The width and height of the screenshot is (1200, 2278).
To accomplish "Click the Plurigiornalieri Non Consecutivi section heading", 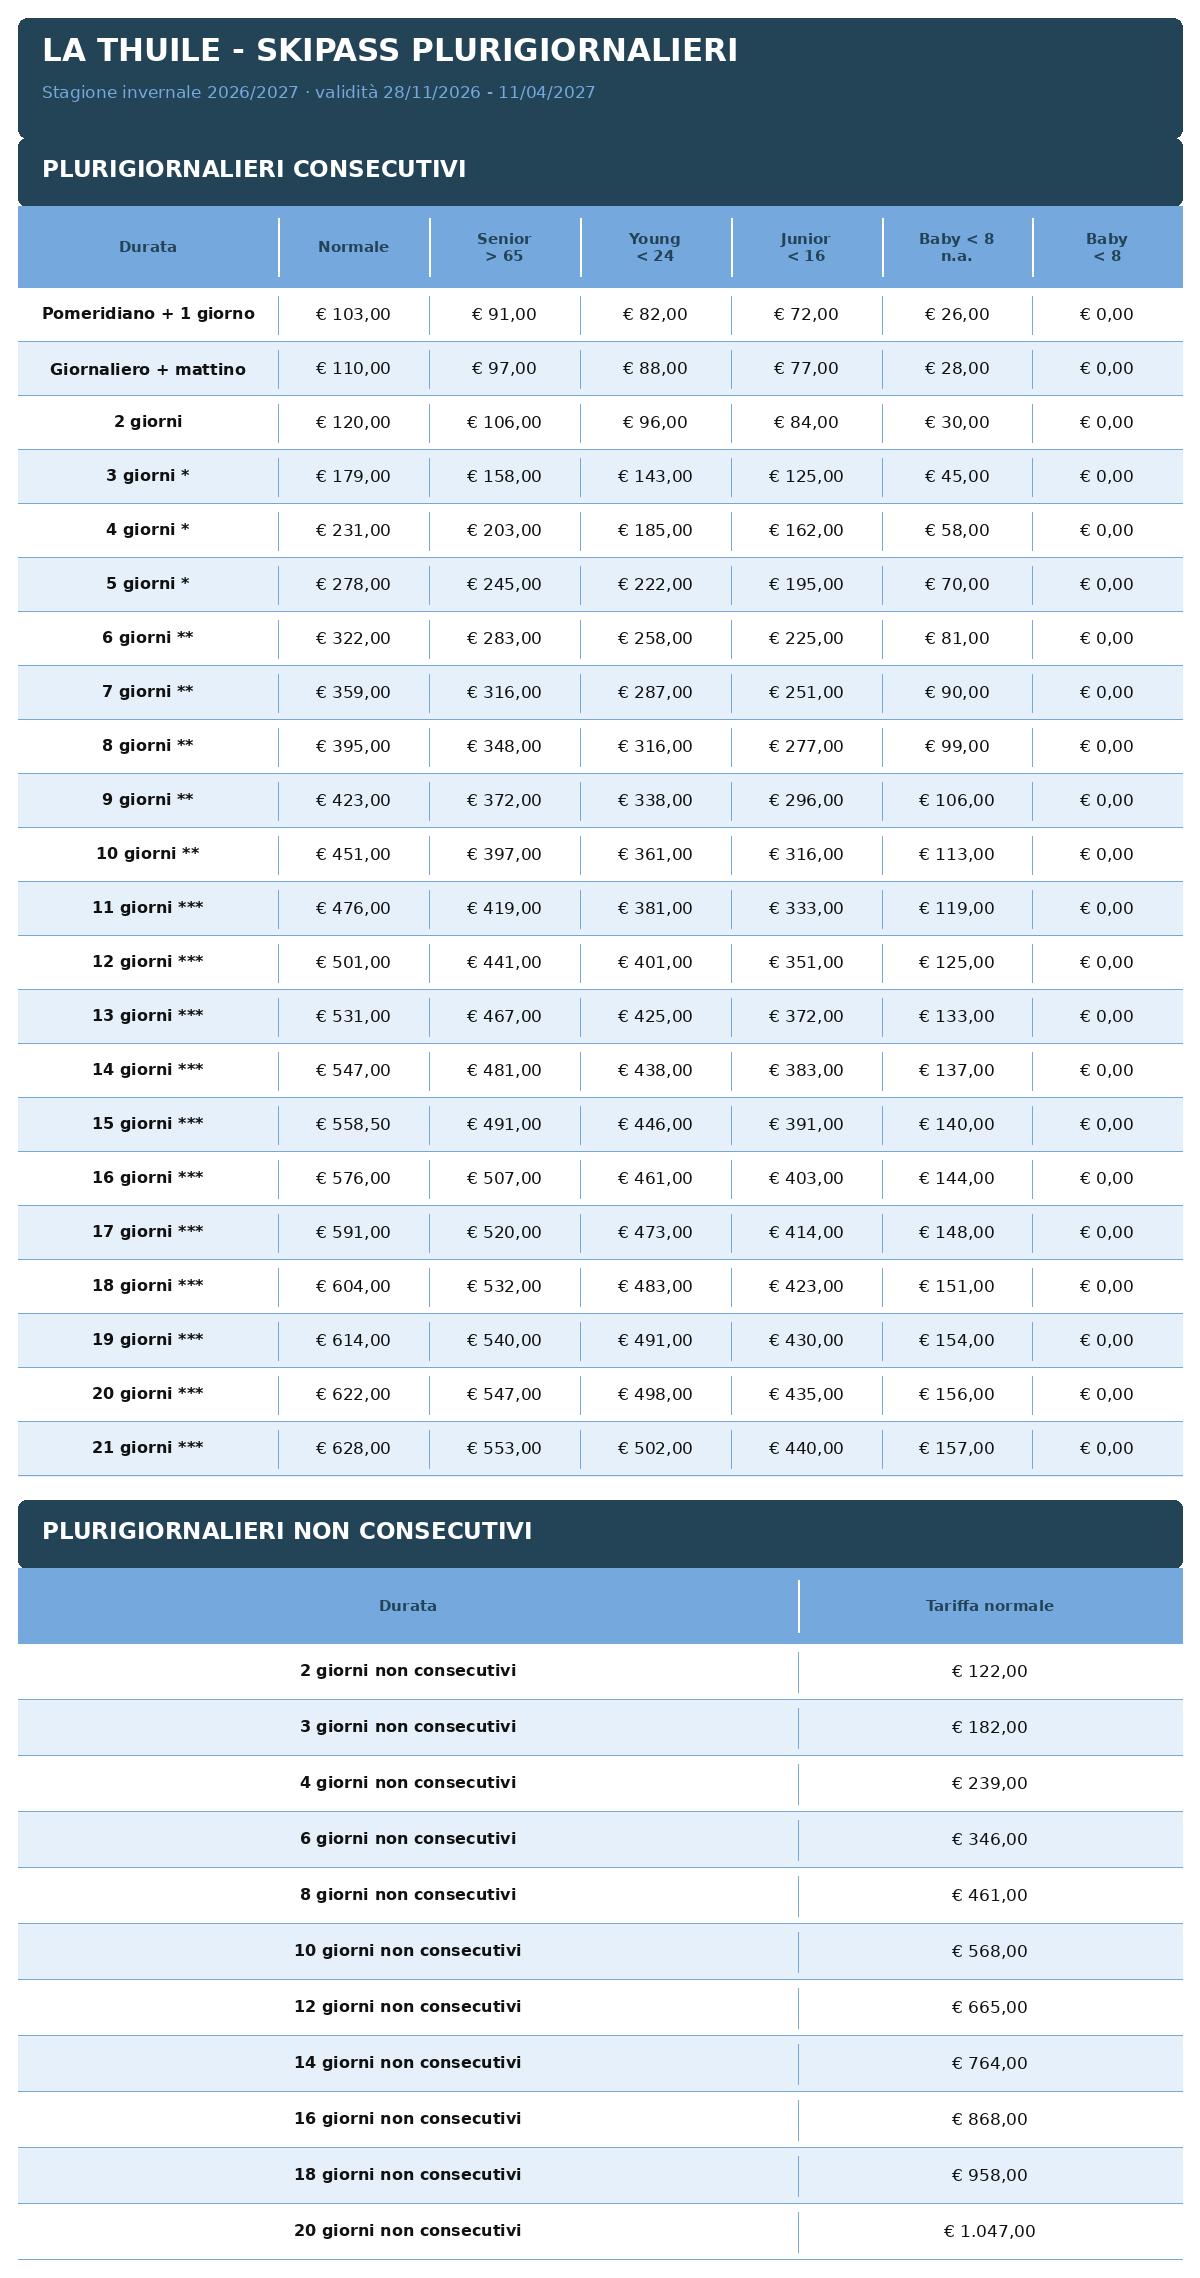I will click(287, 1532).
